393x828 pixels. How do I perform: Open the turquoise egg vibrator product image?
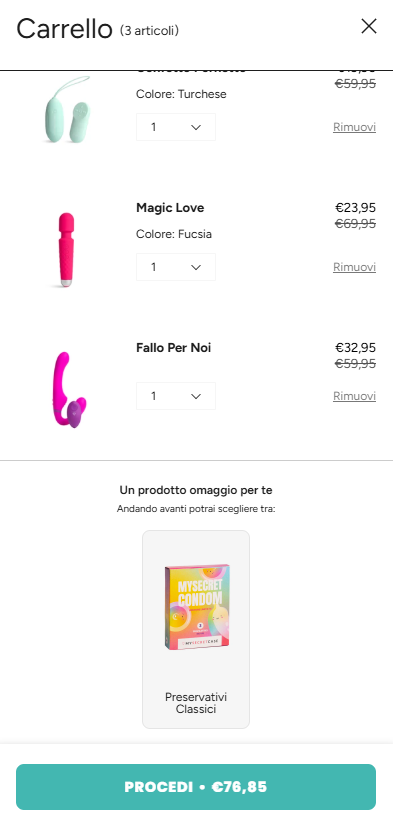coord(66,109)
